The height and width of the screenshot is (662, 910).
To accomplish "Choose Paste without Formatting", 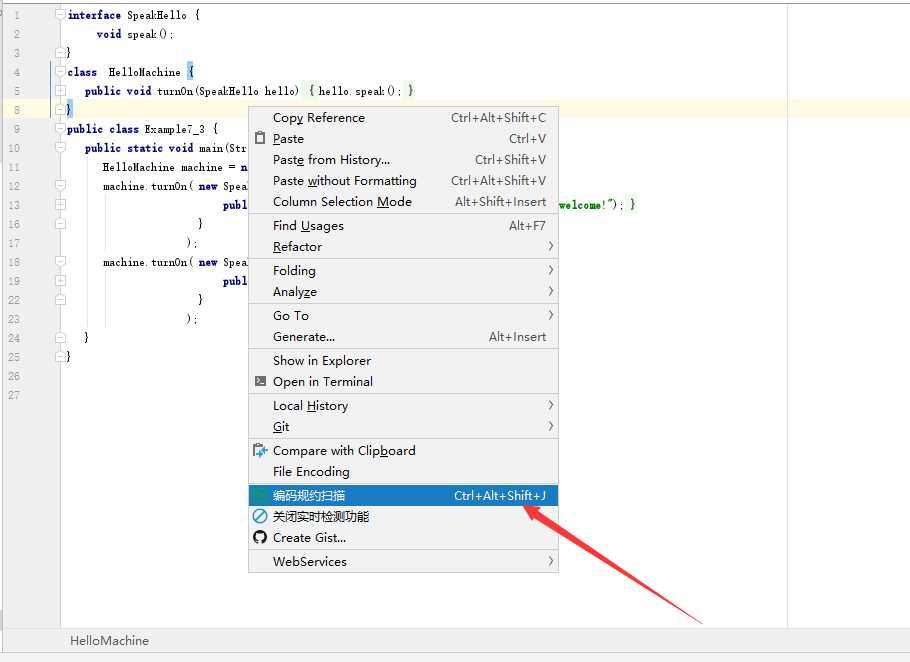I will click(x=403, y=180).
